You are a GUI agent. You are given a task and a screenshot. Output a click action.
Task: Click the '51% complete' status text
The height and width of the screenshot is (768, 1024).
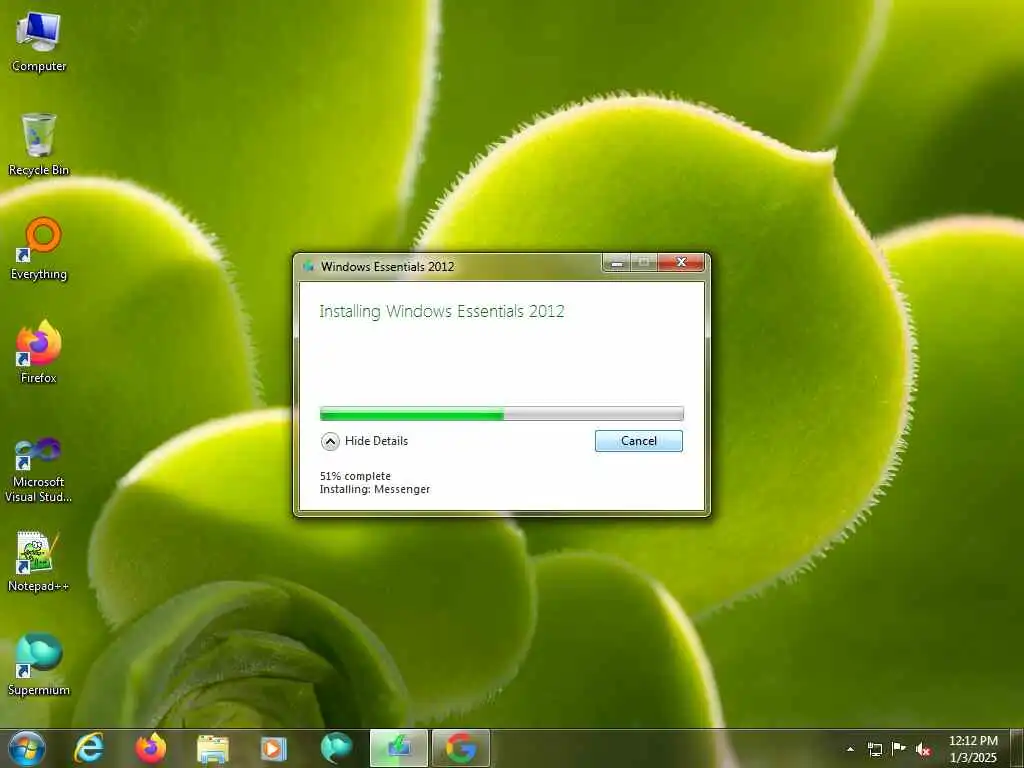coord(355,476)
